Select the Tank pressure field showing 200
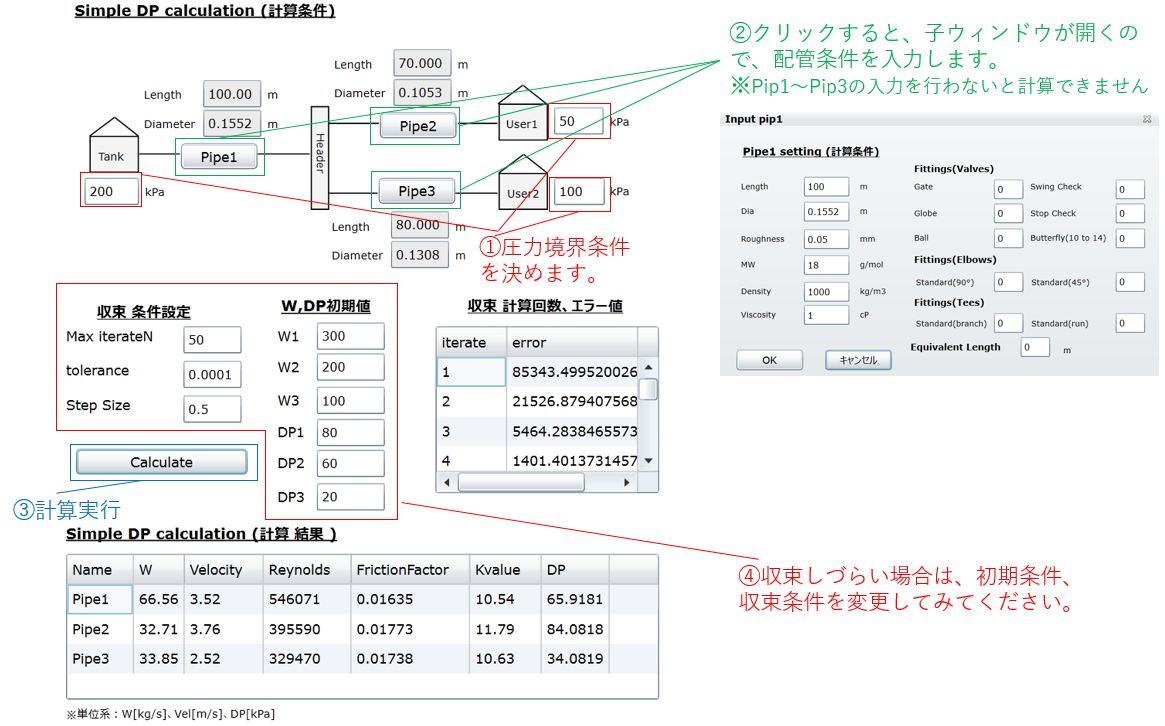1165x726 pixels. coord(111,191)
